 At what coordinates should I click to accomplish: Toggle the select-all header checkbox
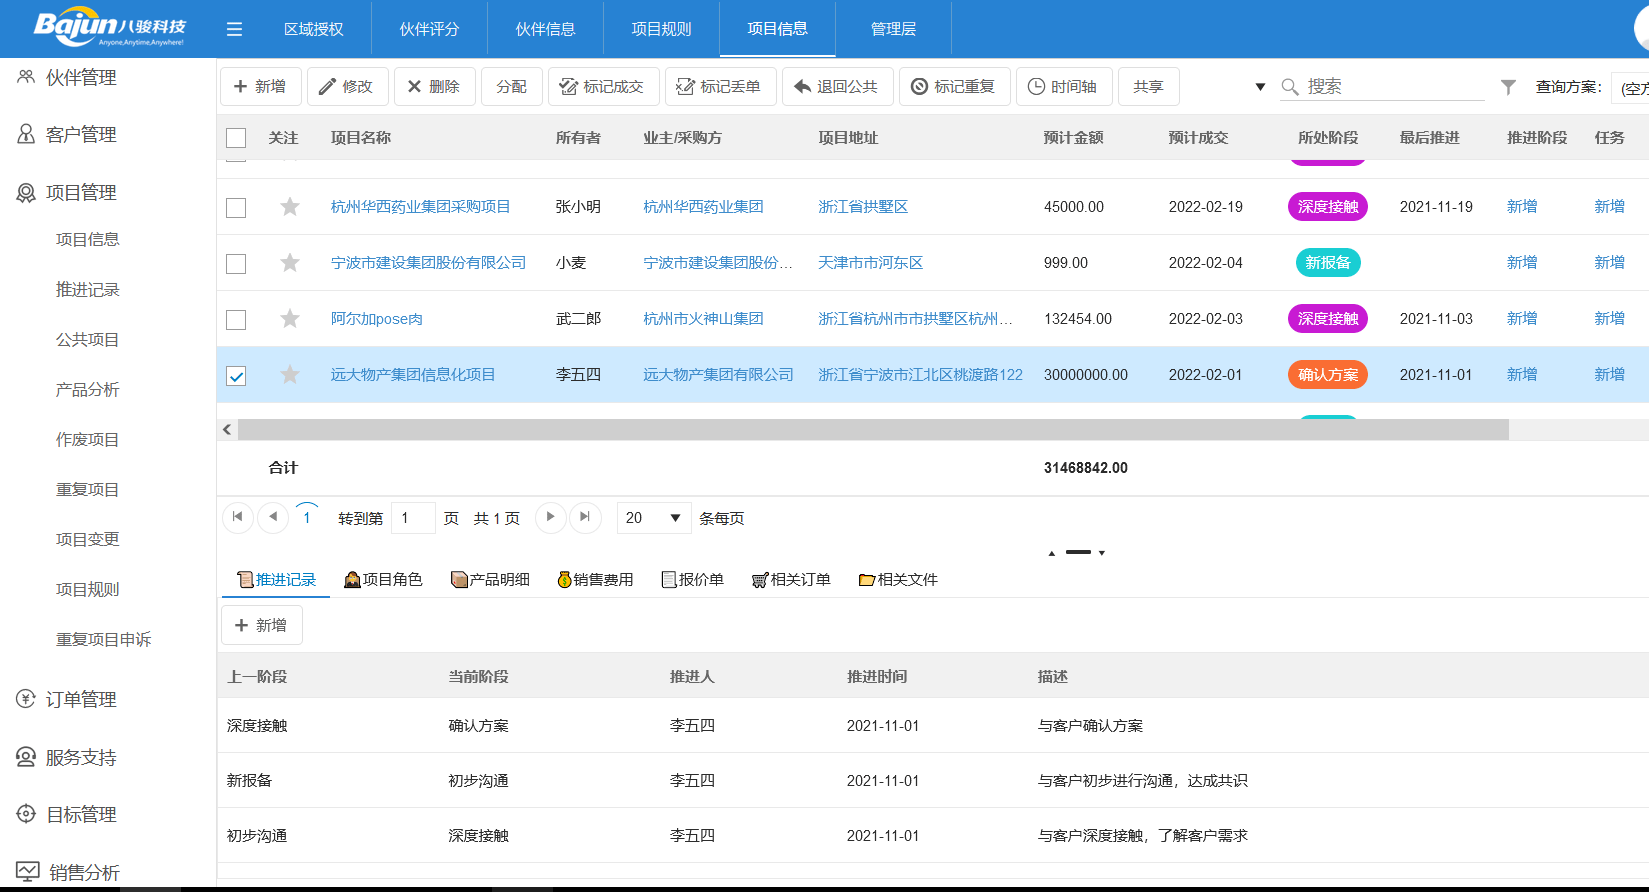coord(236,138)
